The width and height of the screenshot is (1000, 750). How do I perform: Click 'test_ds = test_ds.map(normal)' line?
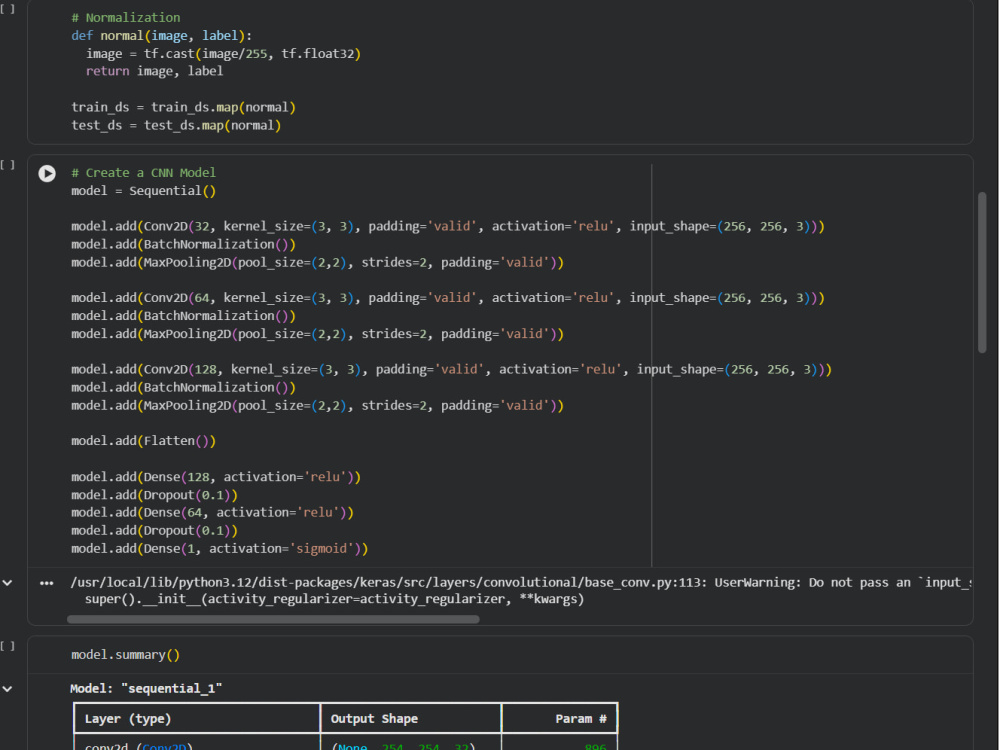tap(176, 125)
